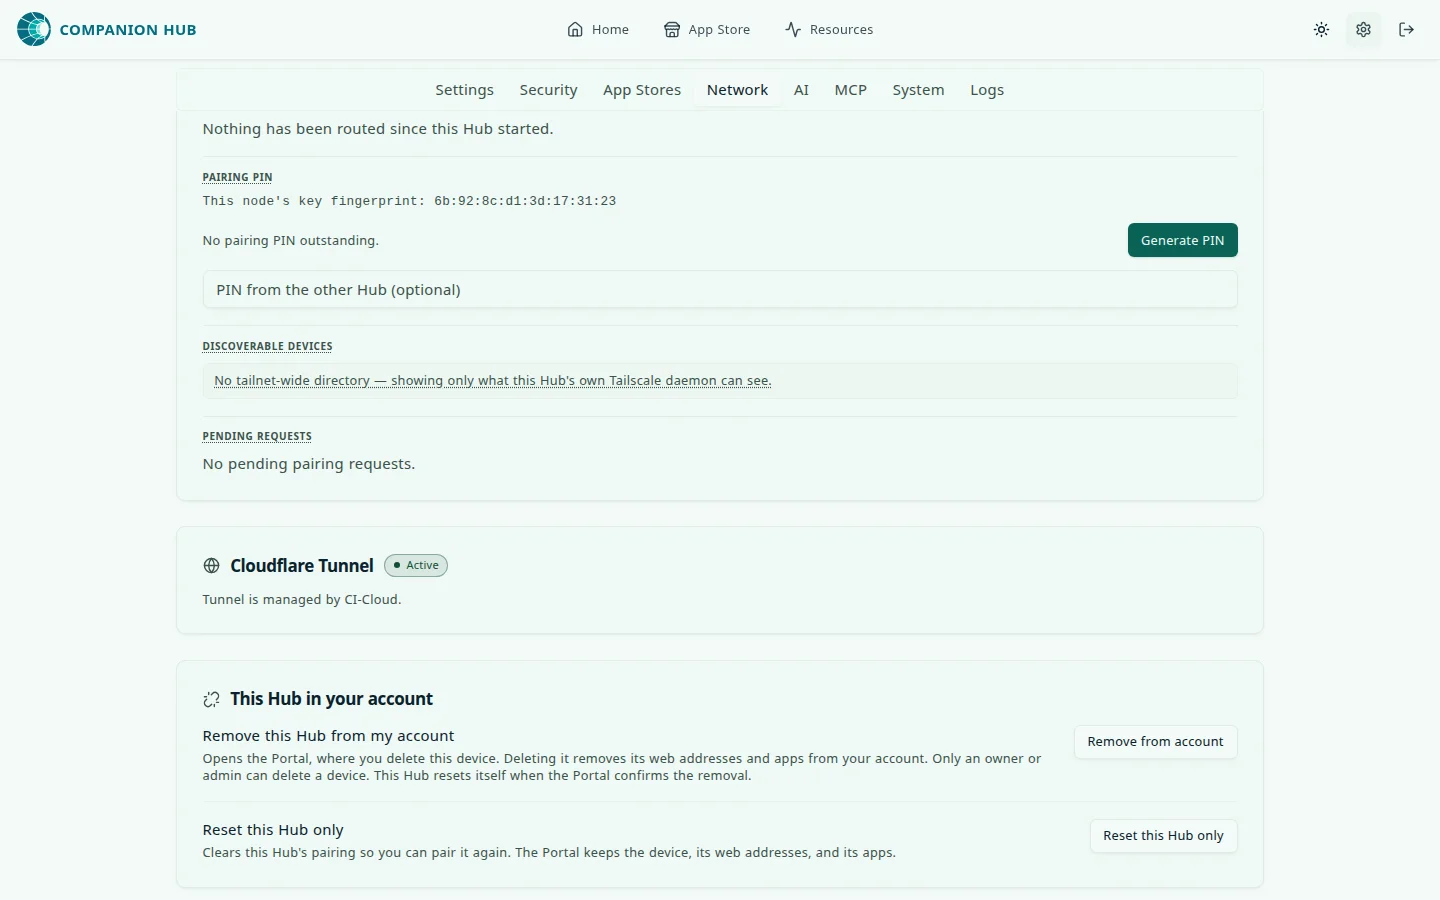Switch to the AI tab
This screenshot has width=1440, height=900.
point(801,90)
